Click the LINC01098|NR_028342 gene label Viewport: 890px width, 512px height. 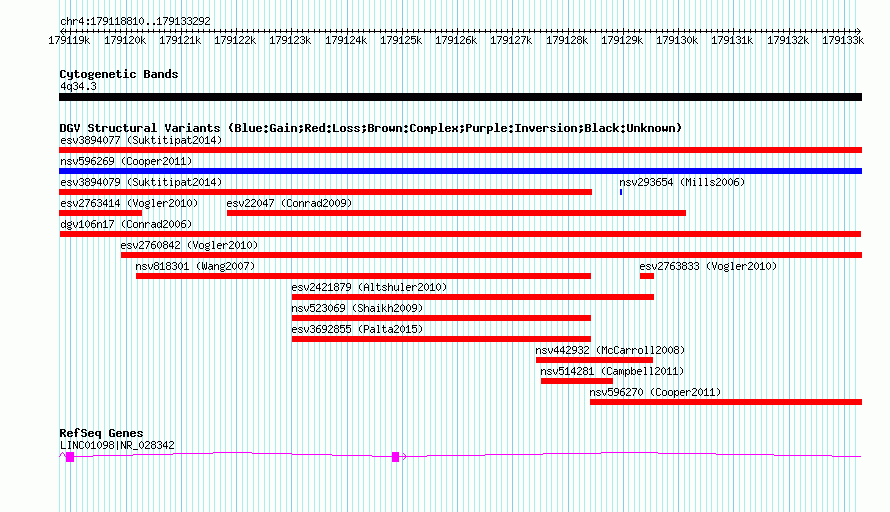pos(117,446)
